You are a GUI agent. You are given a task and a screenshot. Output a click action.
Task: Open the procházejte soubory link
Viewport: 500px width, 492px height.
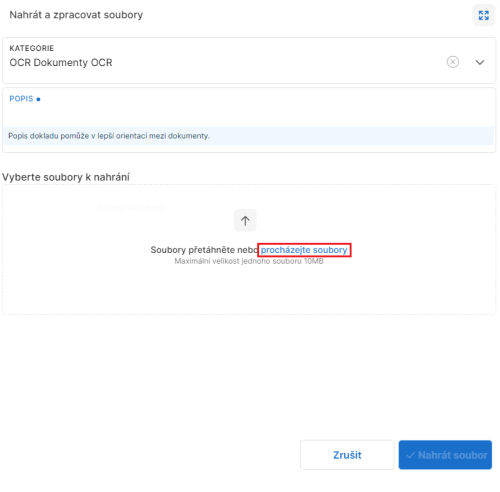click(x=304, y=250)
